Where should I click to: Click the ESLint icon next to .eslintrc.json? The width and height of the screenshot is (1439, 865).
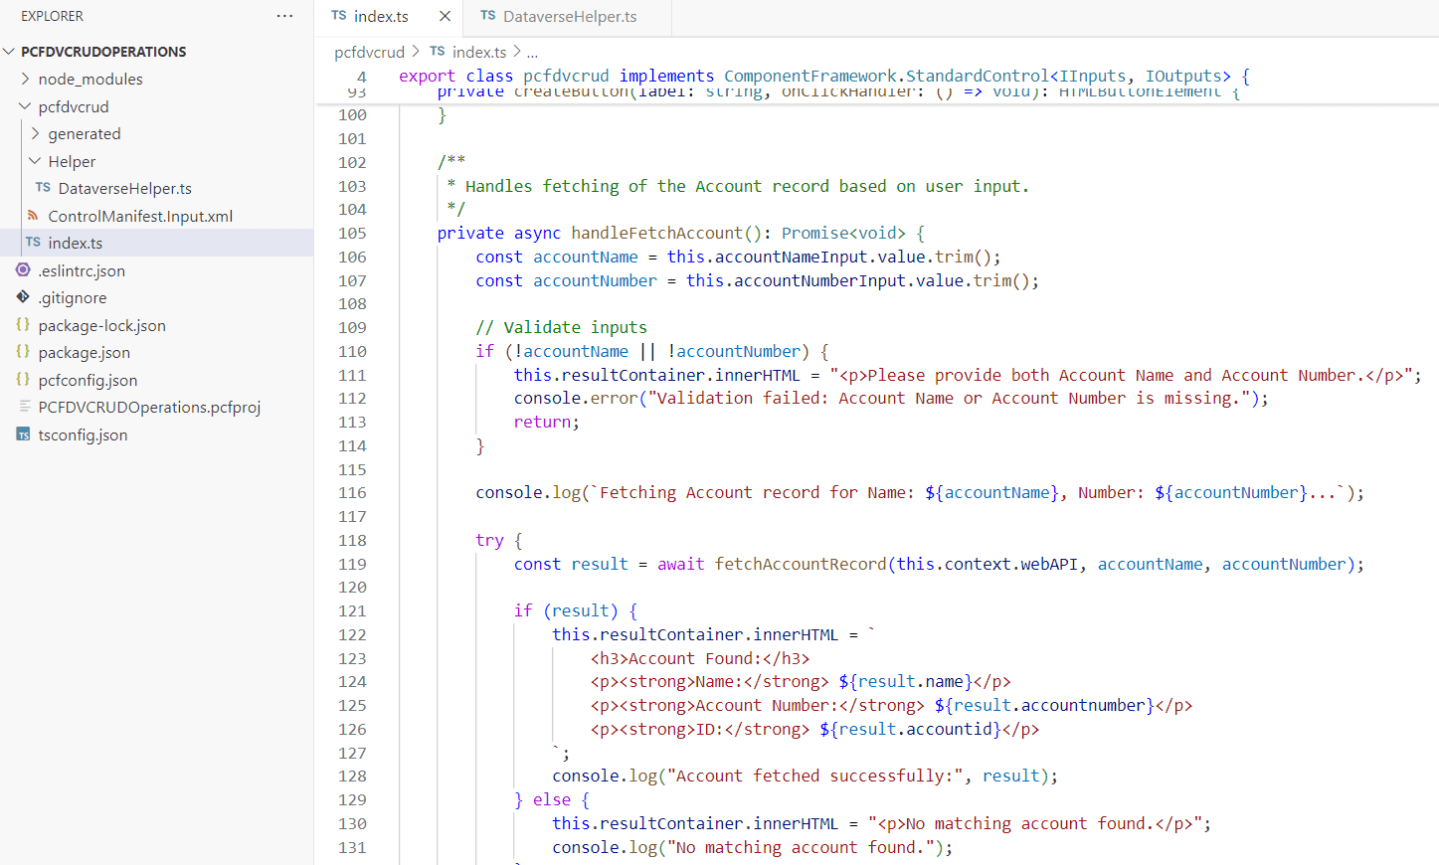click(x=22, y=270)
